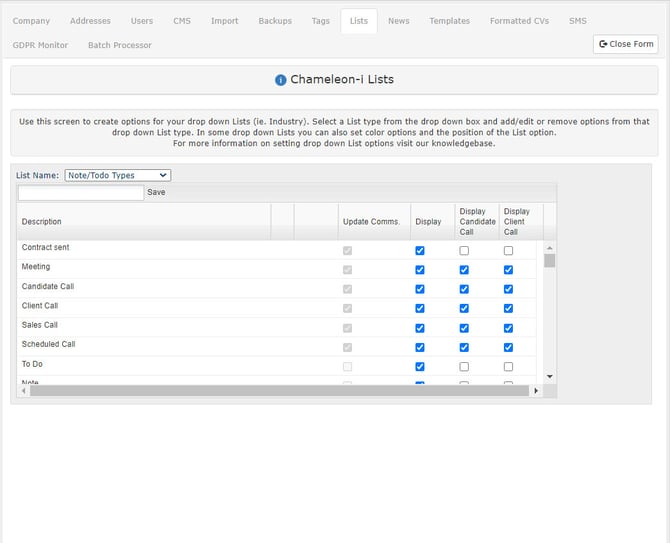Click the Update Comms. column header
This screenshot has height=543, width=670.
tap(374, 222)
